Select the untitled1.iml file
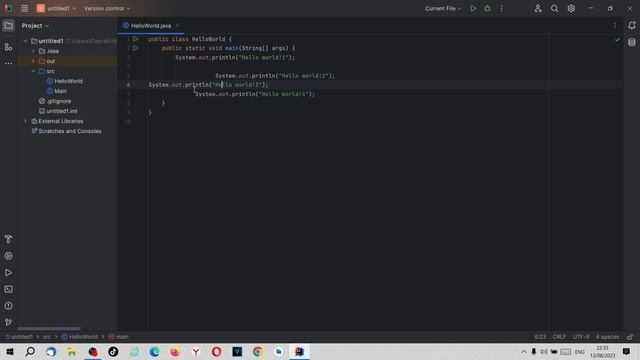 (58, 111)
